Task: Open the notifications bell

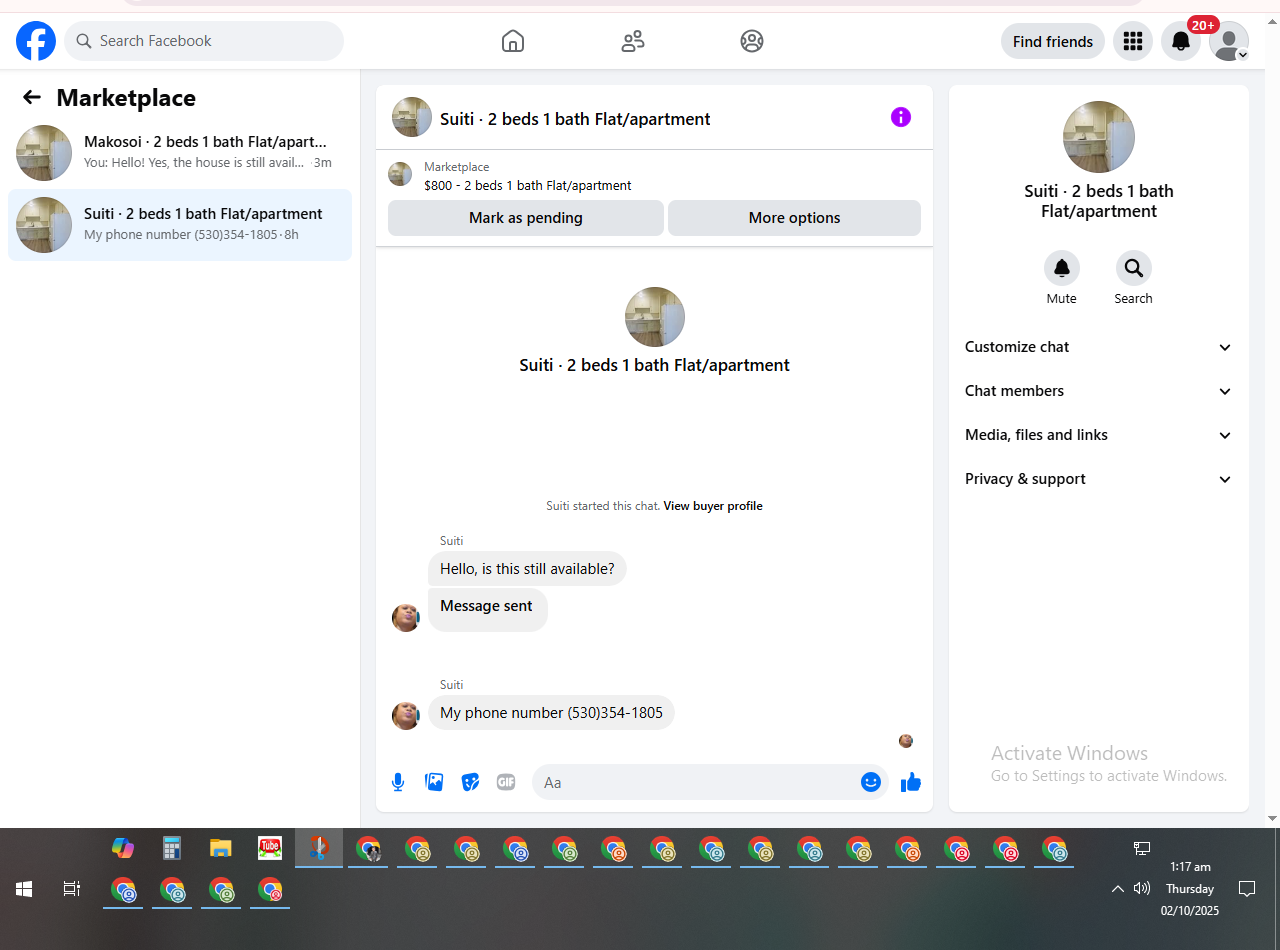Action: (x=1181, y=41)
